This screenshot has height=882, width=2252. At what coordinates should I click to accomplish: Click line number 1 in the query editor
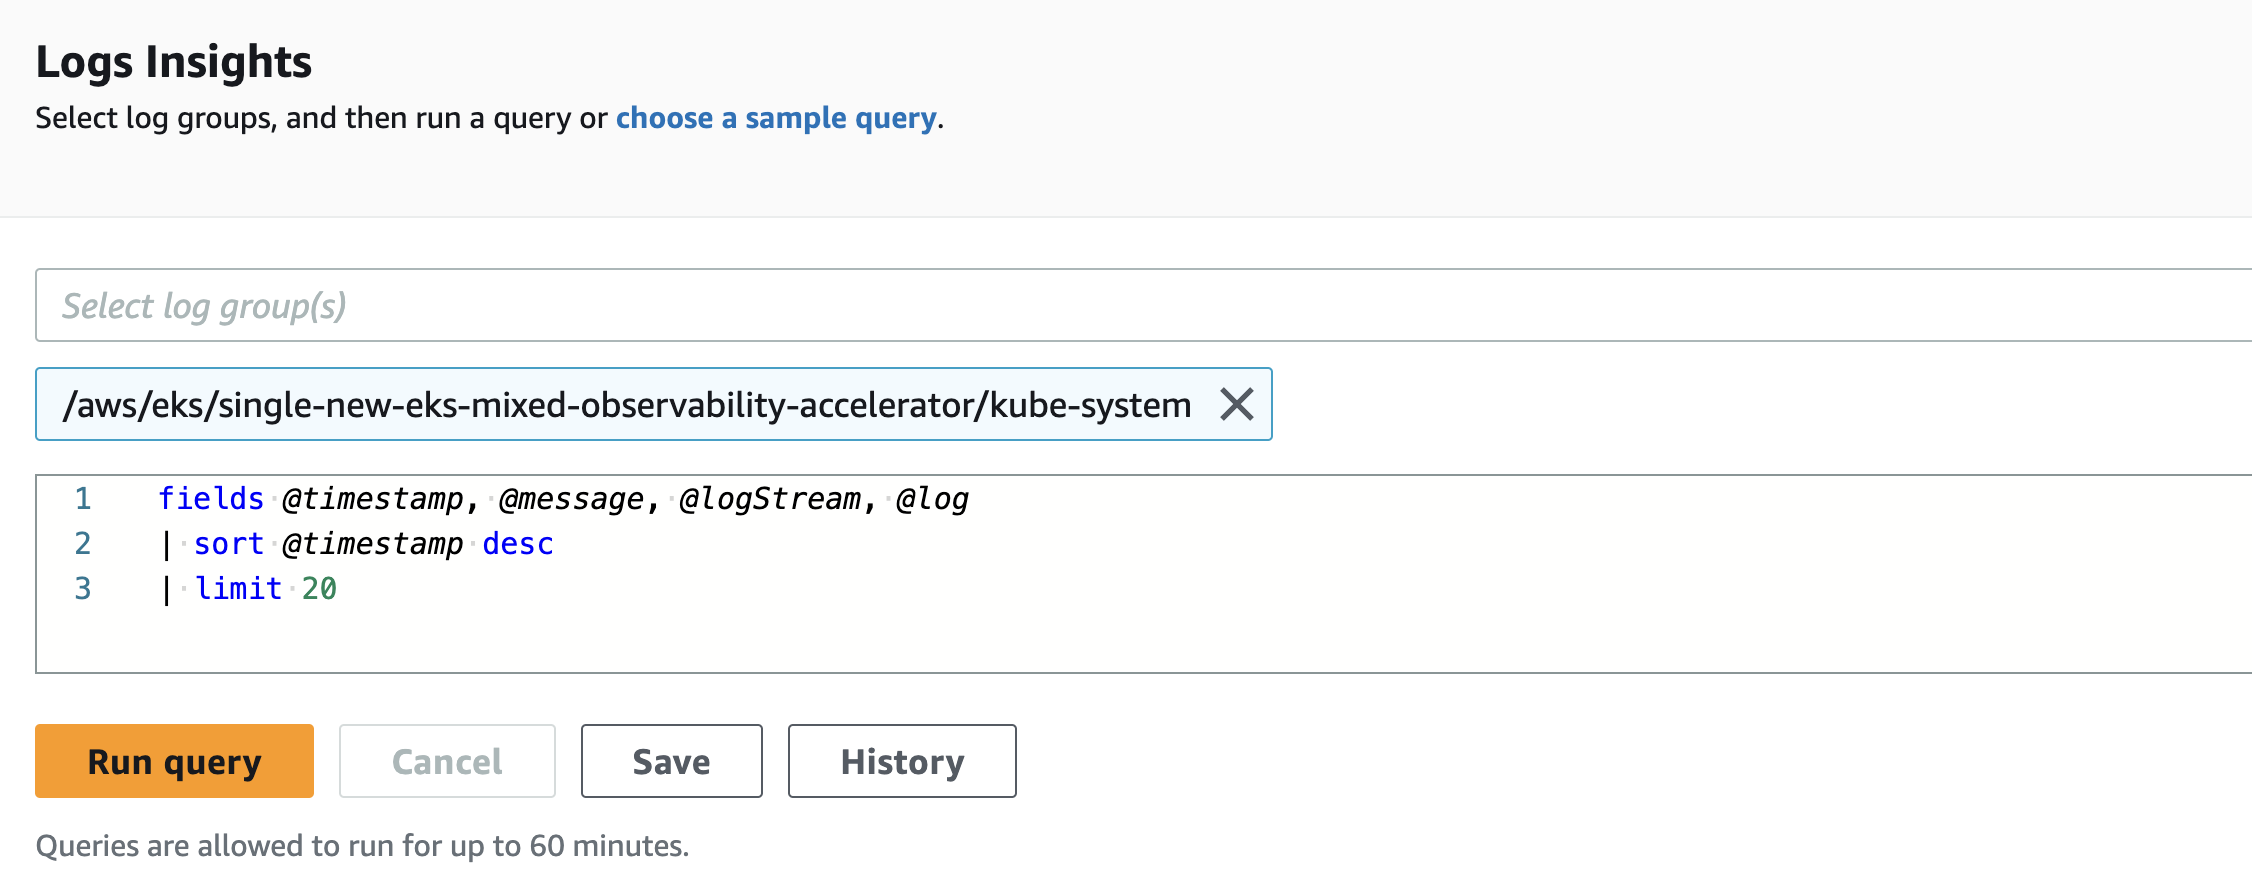83,498
